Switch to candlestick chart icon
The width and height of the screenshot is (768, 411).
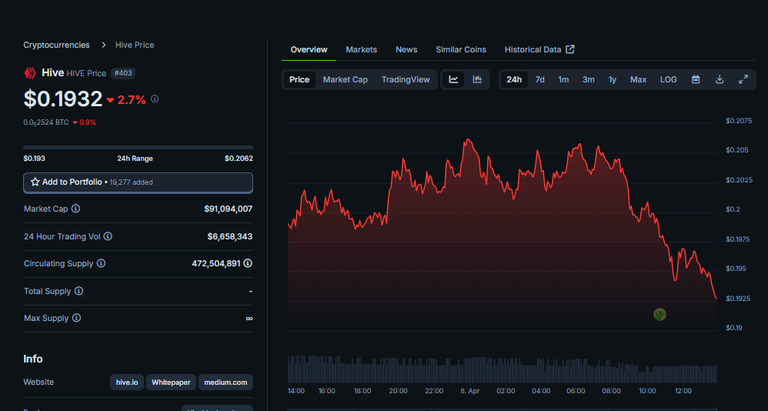tap(477, 79)
